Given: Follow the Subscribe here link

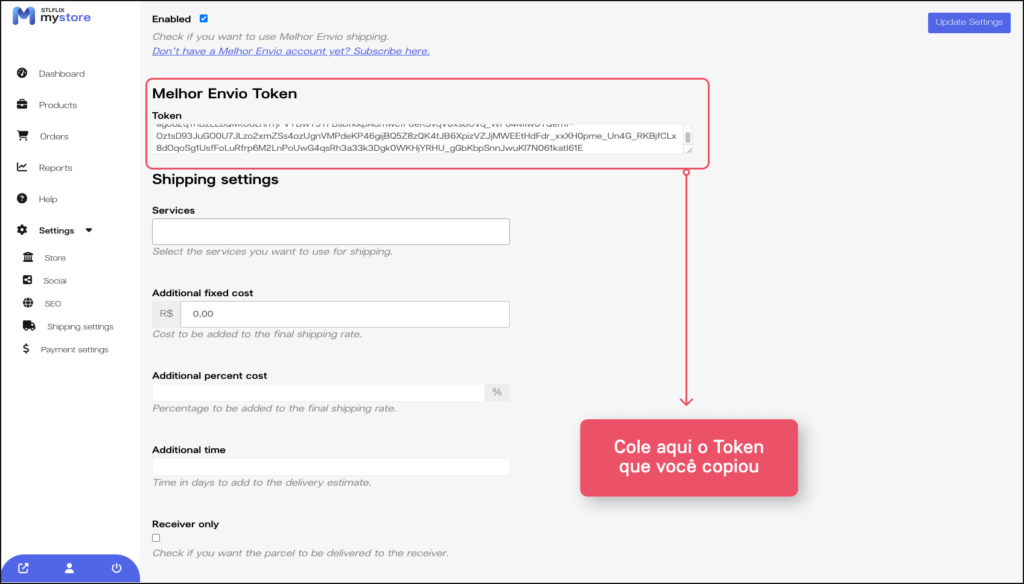Looking at the screenshot, I should (x=291, y=51).
